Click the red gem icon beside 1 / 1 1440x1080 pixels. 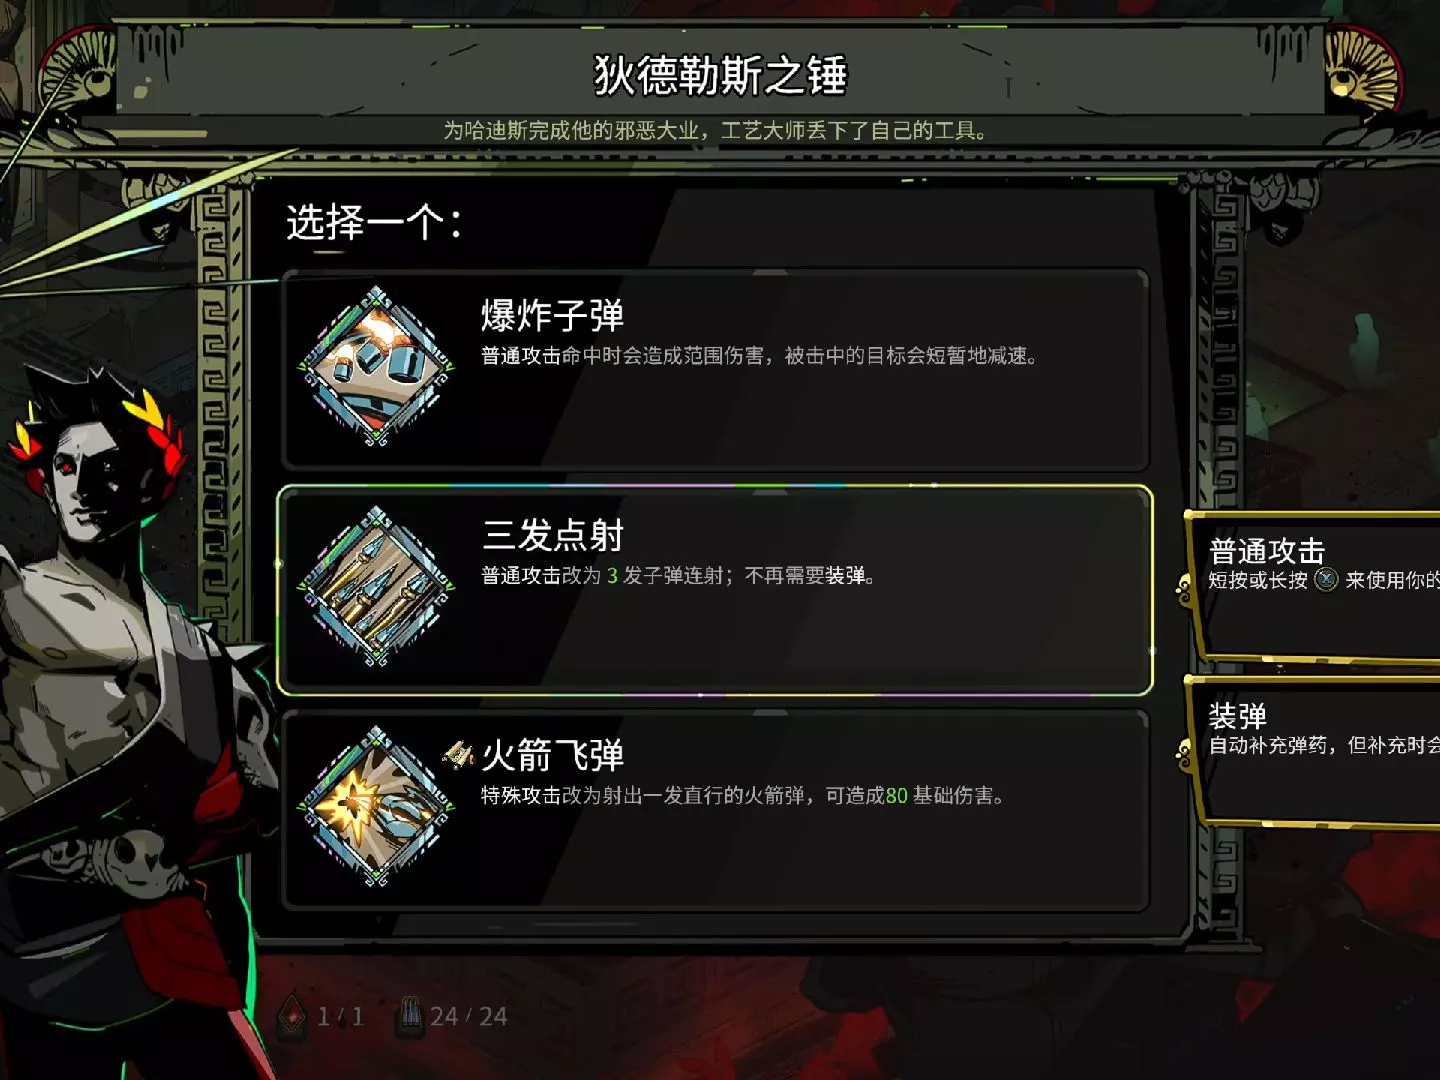tap(292, 1017)
